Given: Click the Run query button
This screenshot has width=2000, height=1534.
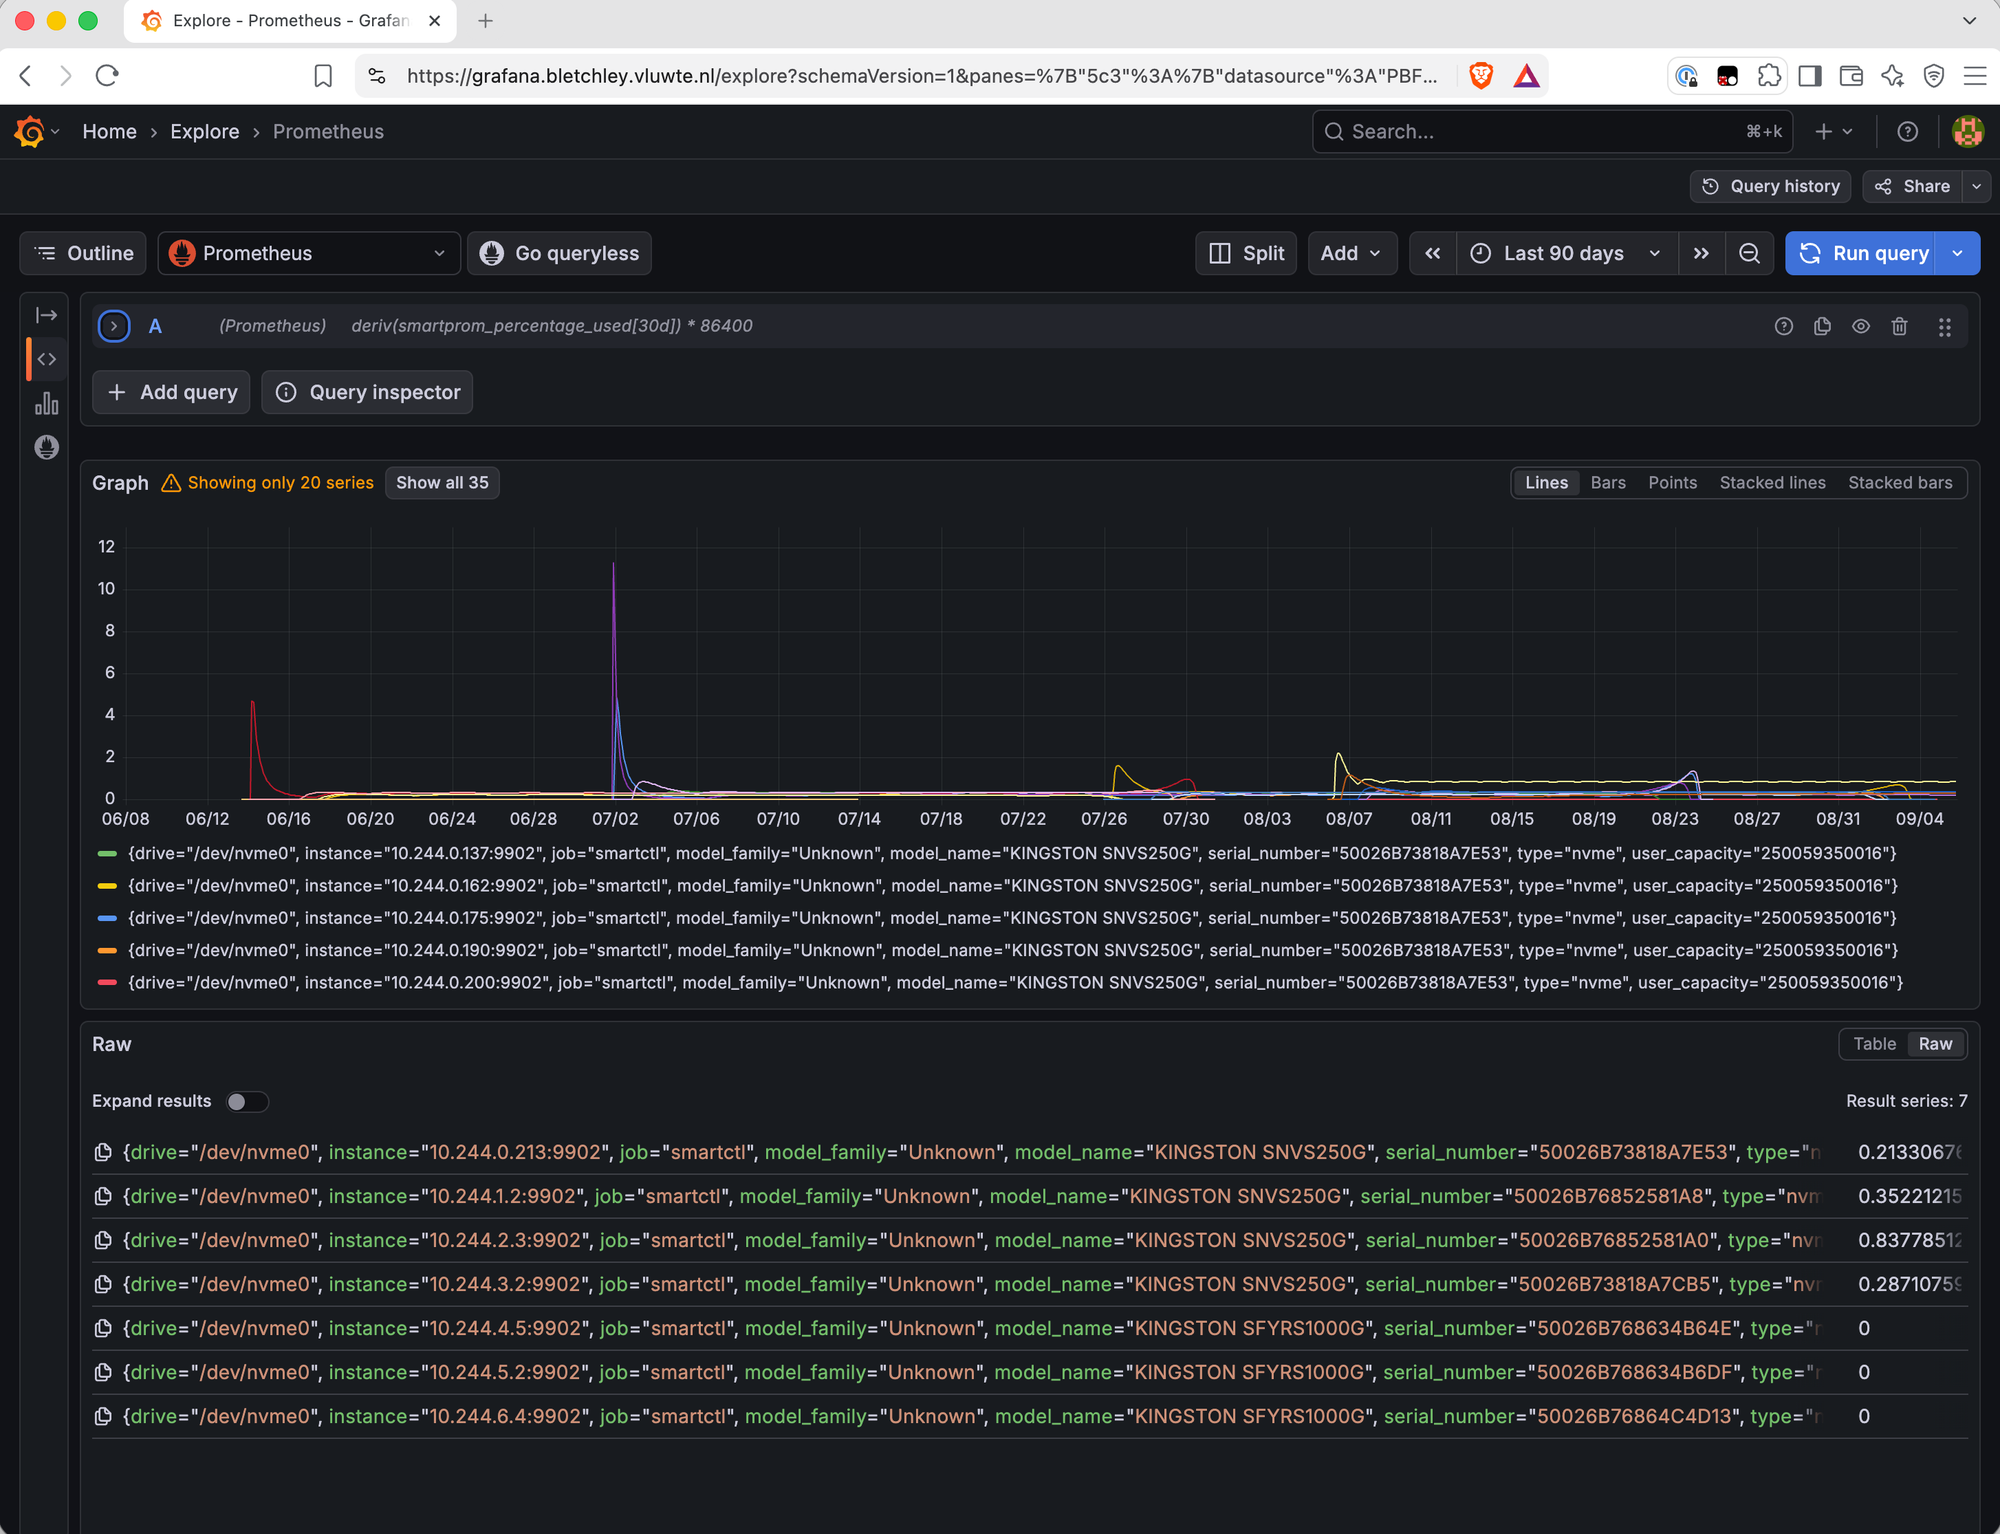Looking at the screenshot, I should 1862,253.
